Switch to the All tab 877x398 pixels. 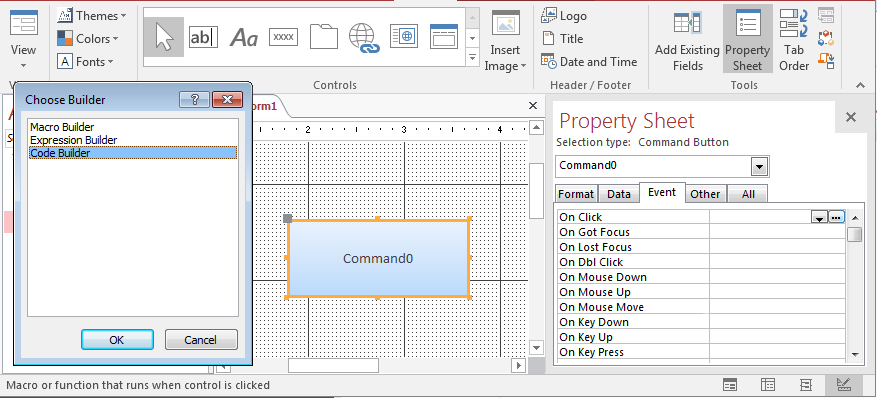(748, 194)
